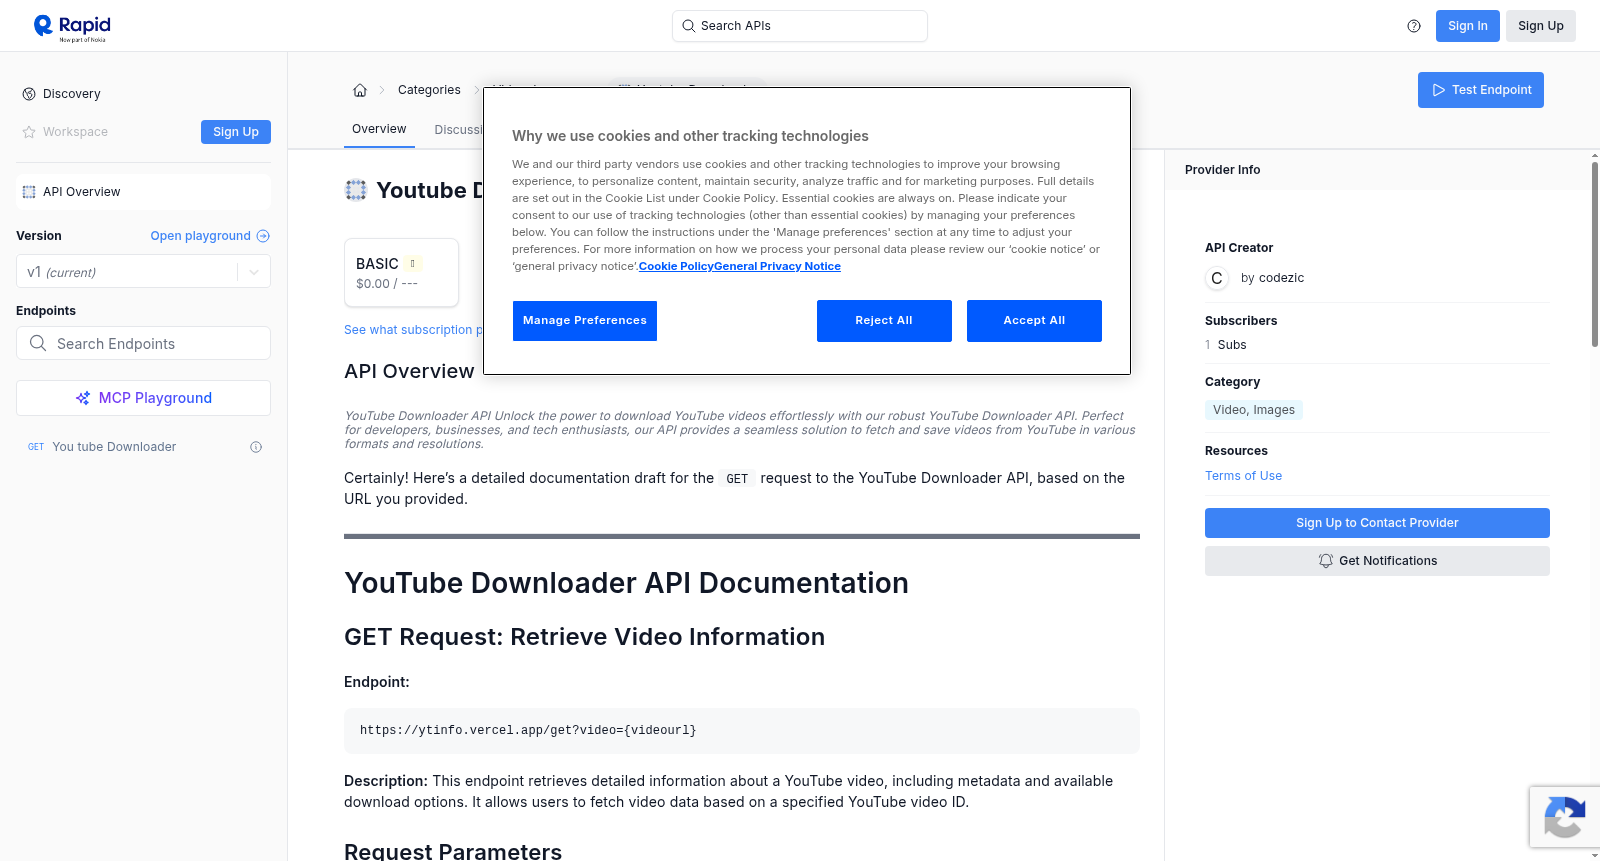Click the codezic avatar icon

click(1217, 278)
